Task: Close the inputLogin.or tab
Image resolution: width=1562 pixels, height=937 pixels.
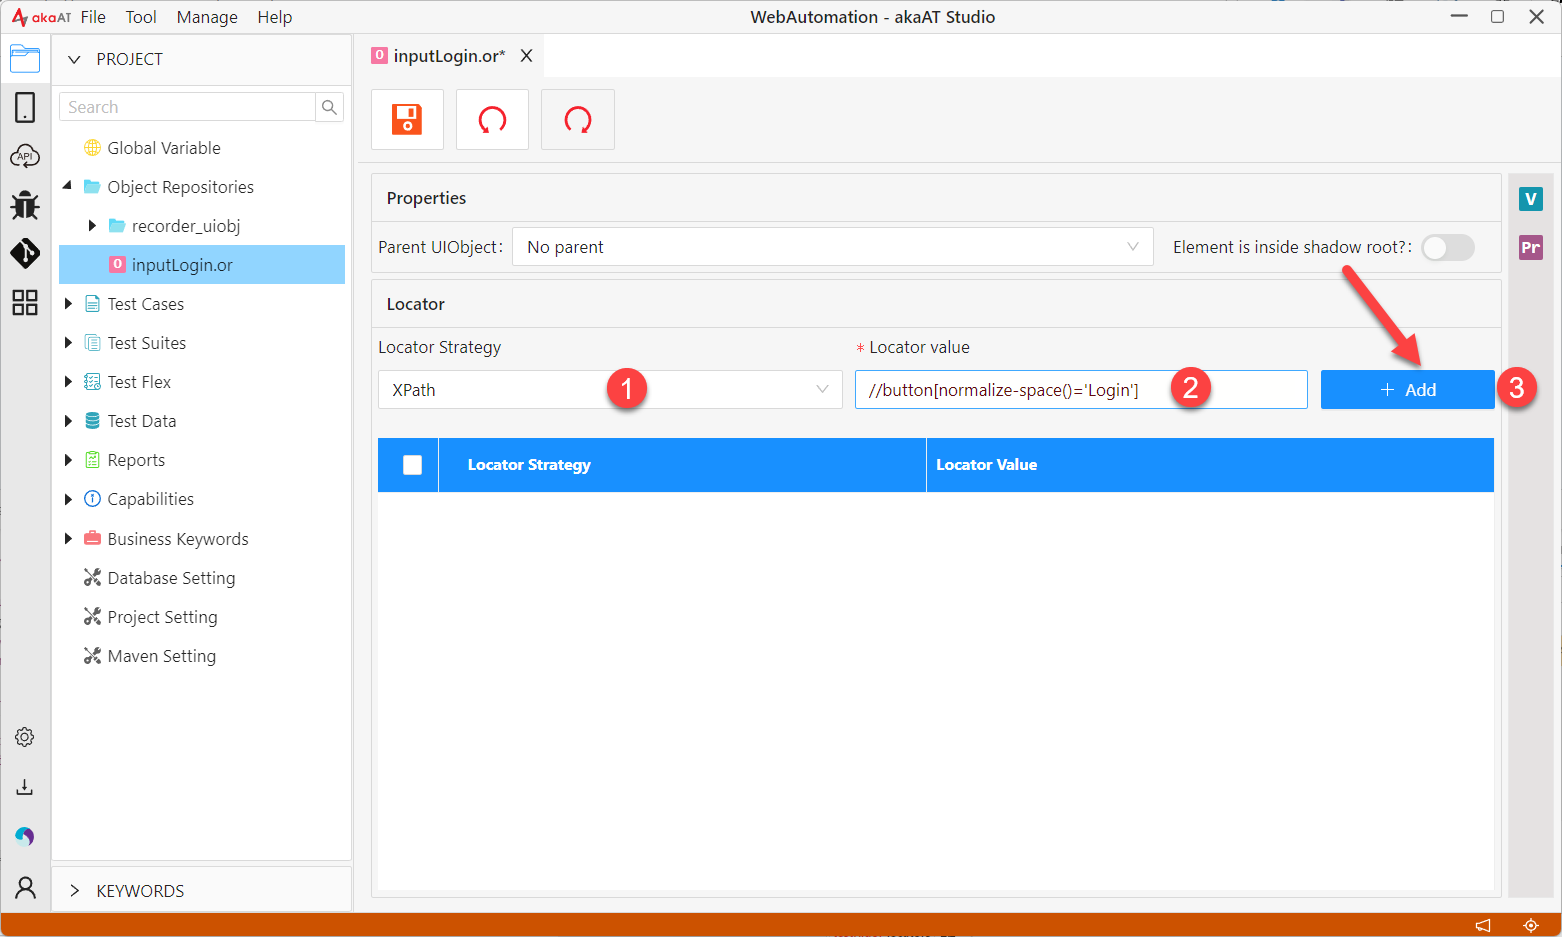Action: pos(526,56)
